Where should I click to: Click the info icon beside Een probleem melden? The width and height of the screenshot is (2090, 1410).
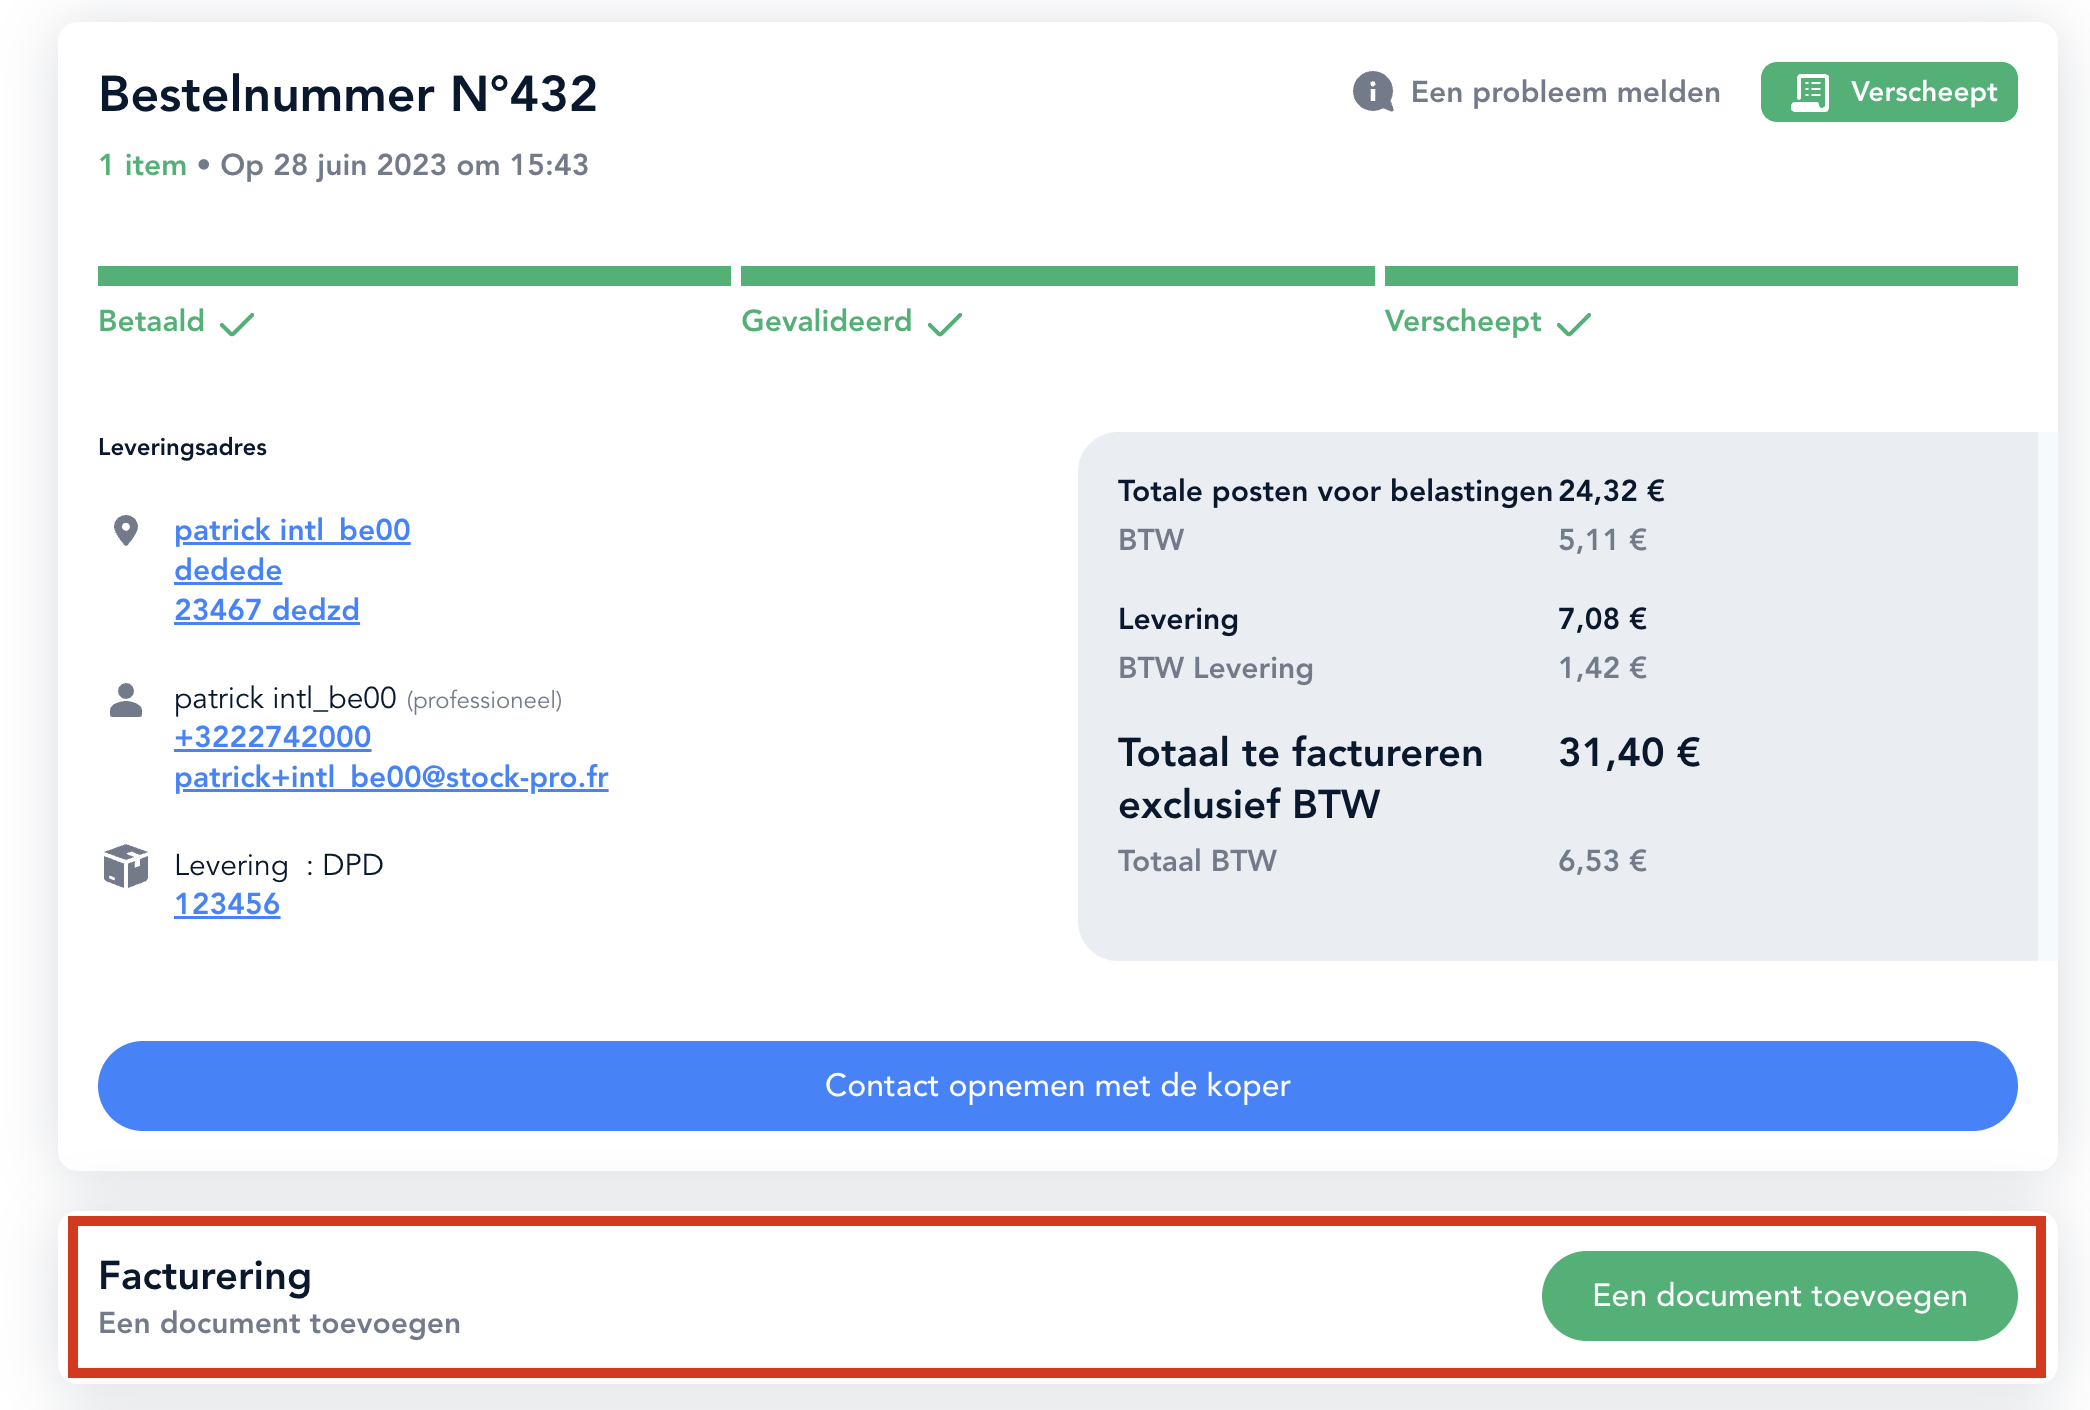[x=1373, y=92]
